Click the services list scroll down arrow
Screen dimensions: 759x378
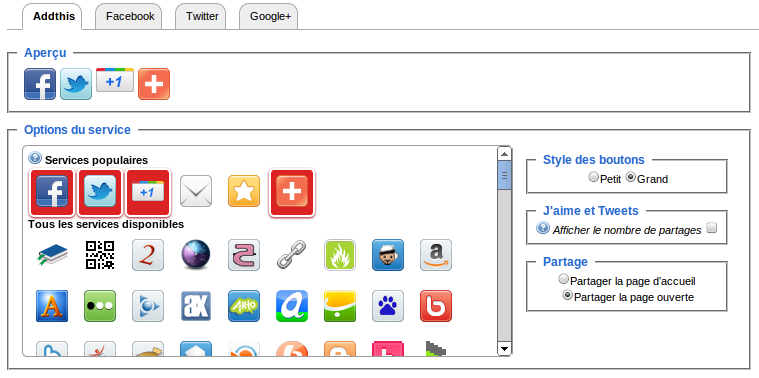[x=504, y=348]
